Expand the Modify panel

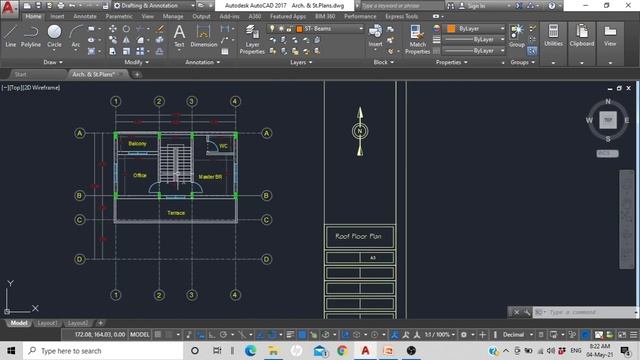[137, 62]
